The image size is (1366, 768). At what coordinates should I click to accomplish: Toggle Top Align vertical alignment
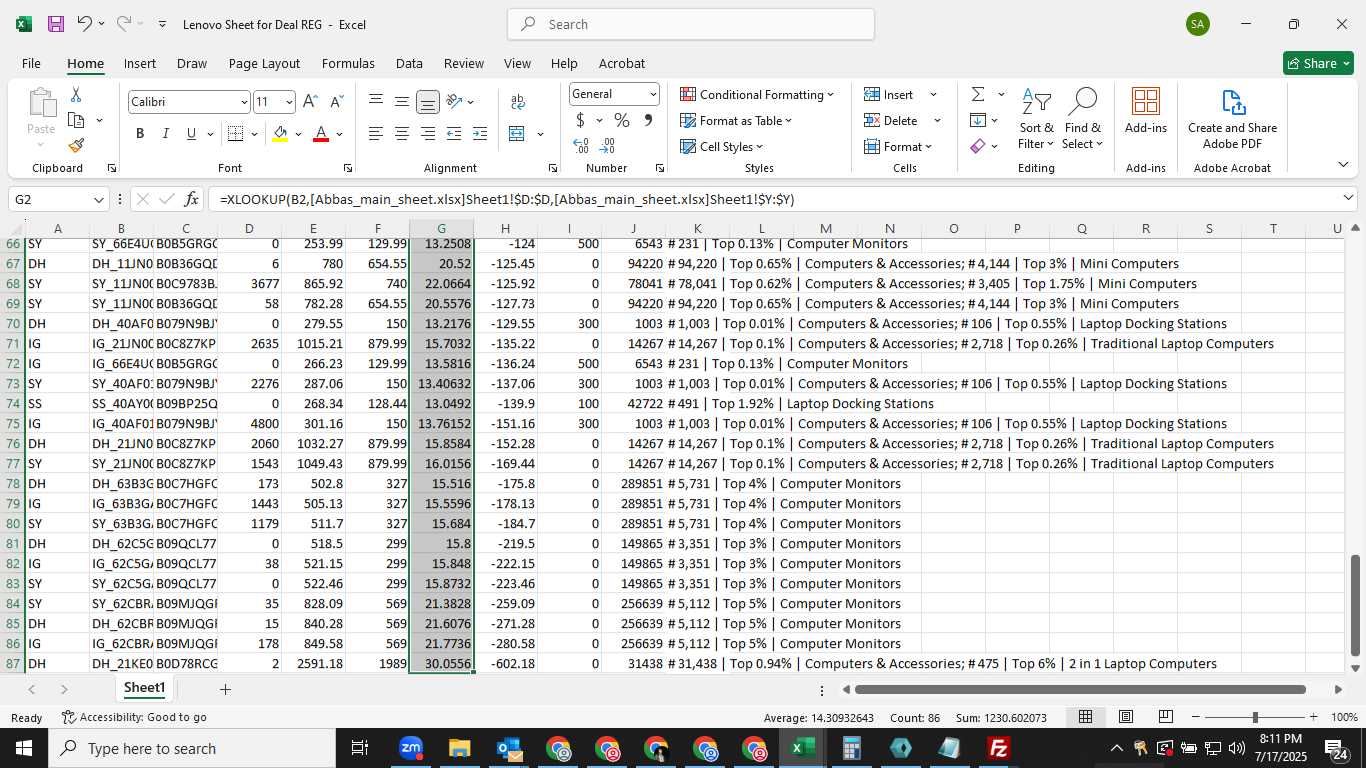[x=376, y=101]
